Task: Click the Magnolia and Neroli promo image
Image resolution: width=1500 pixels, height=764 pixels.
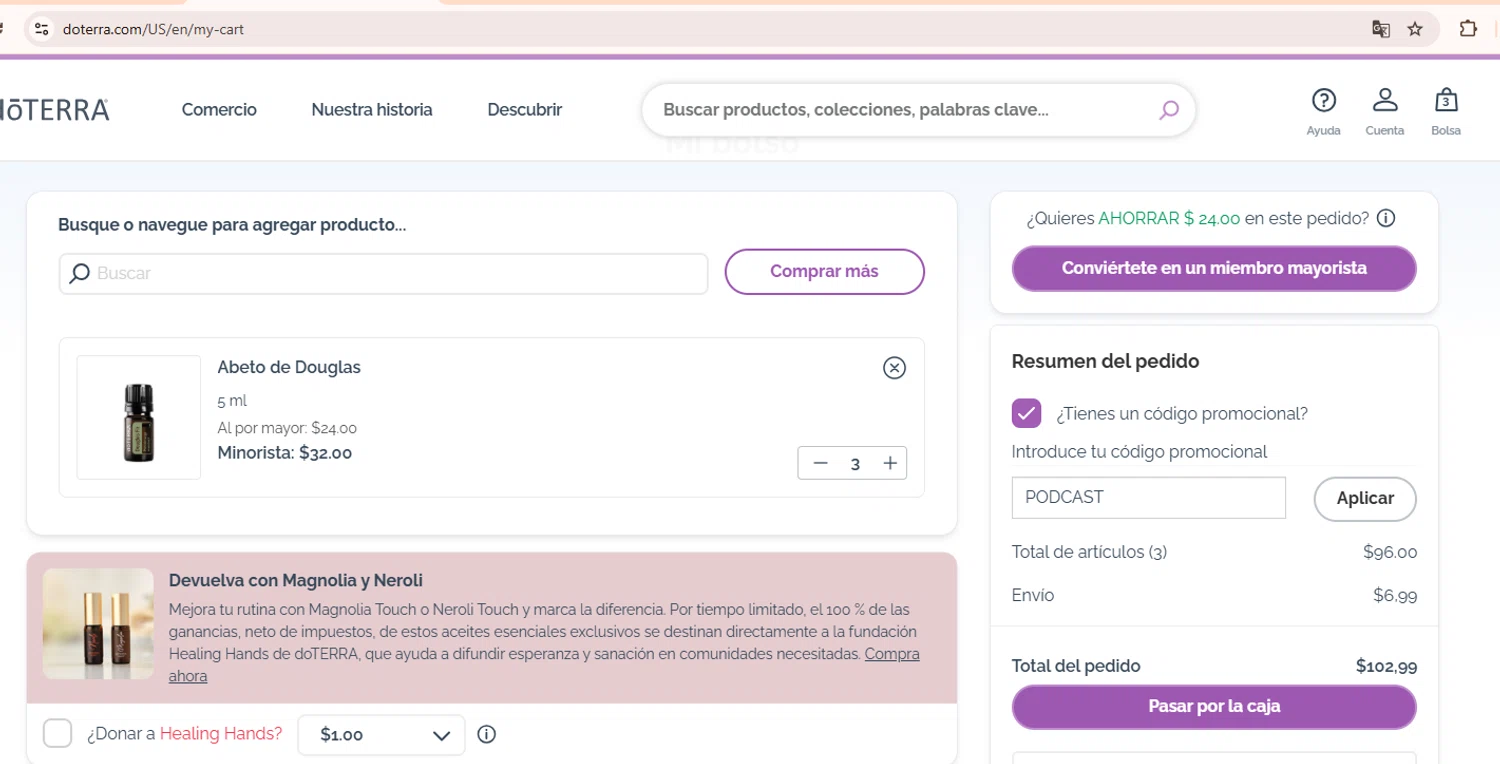Action: pos(98,625)
